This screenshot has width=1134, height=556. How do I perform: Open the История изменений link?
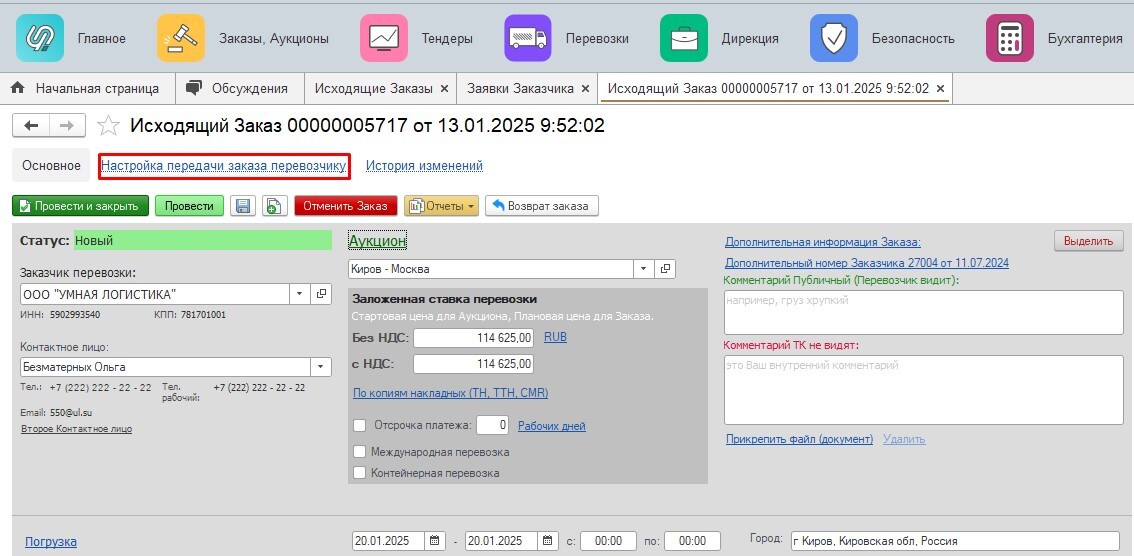tap(424, 166)
